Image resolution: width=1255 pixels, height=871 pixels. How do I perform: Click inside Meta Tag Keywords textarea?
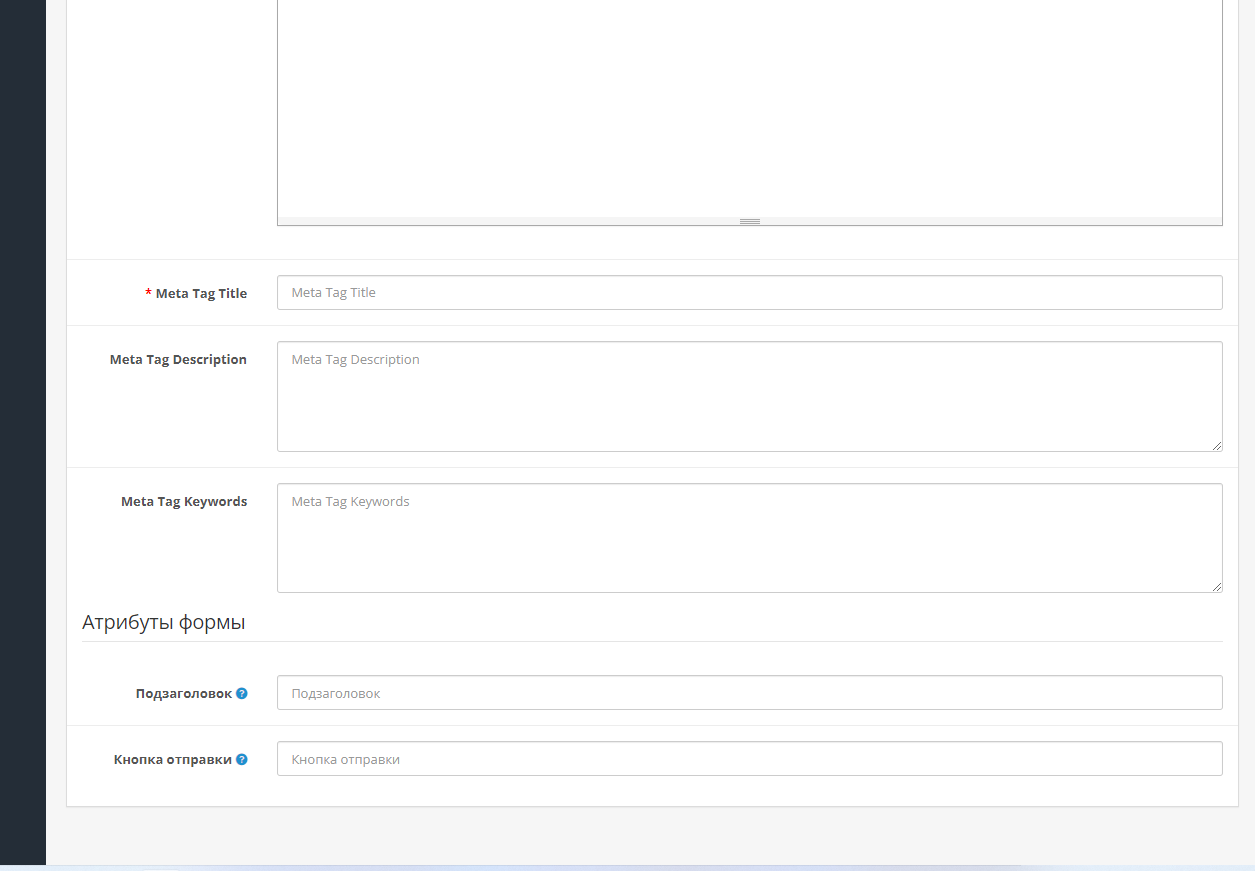[x=749, y=538]
